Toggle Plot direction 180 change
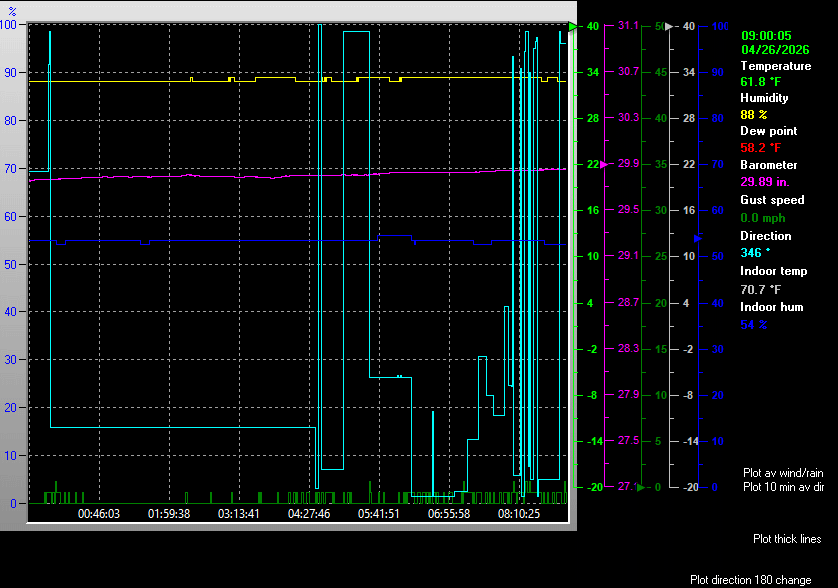 tap(751, 579)
